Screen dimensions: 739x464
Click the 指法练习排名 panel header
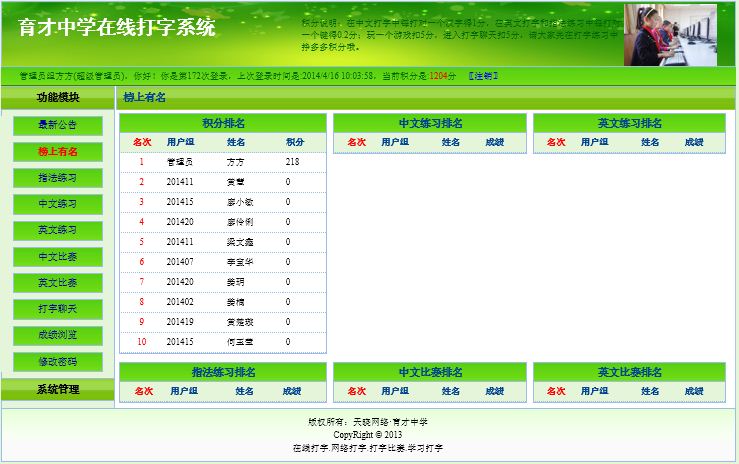[223, 372]
